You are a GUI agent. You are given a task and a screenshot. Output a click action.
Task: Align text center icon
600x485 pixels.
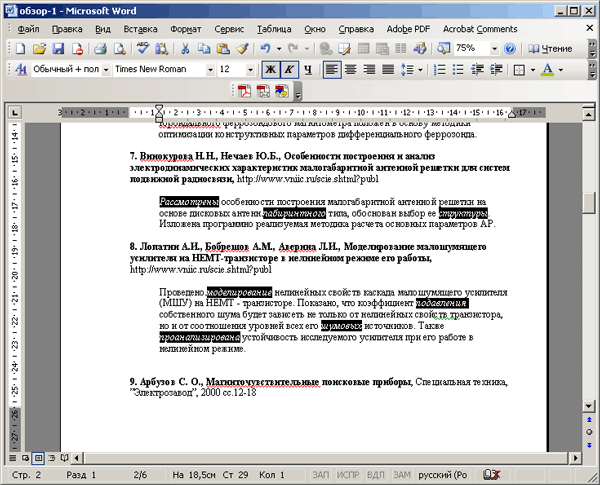pyautogui.click(x=350, y=69)
